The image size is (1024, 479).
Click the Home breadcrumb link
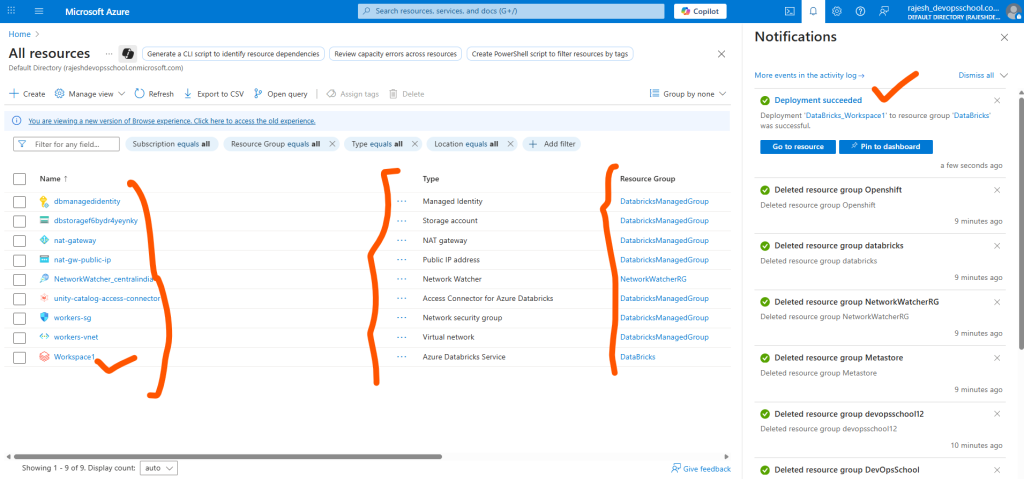coord(20,33)
